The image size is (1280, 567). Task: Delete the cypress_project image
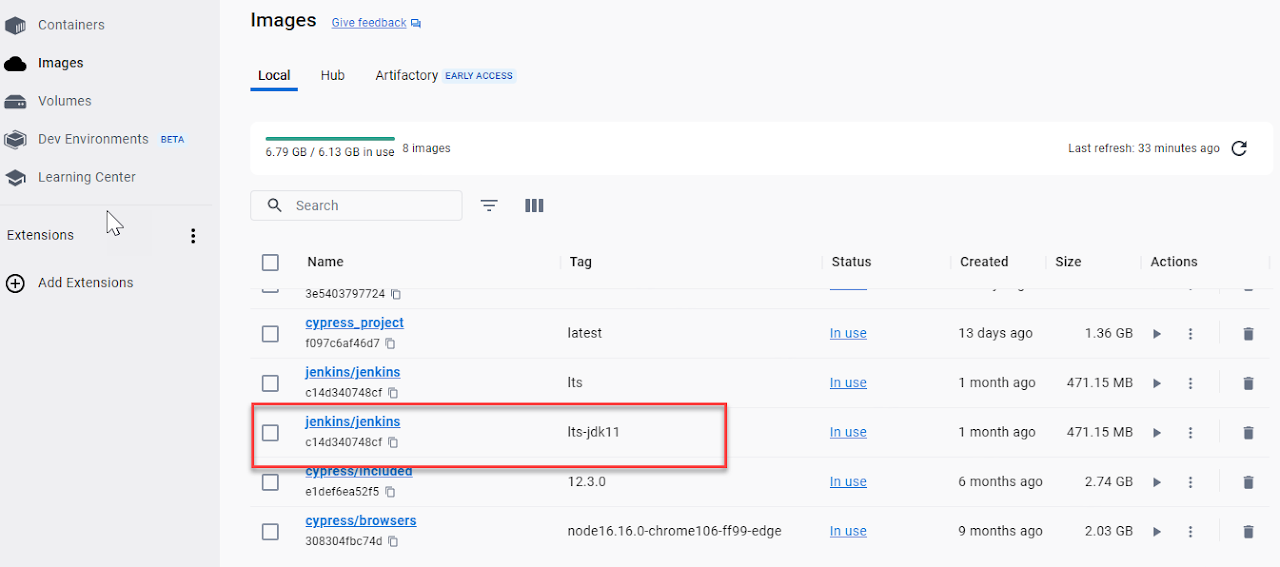[1248, 334]
